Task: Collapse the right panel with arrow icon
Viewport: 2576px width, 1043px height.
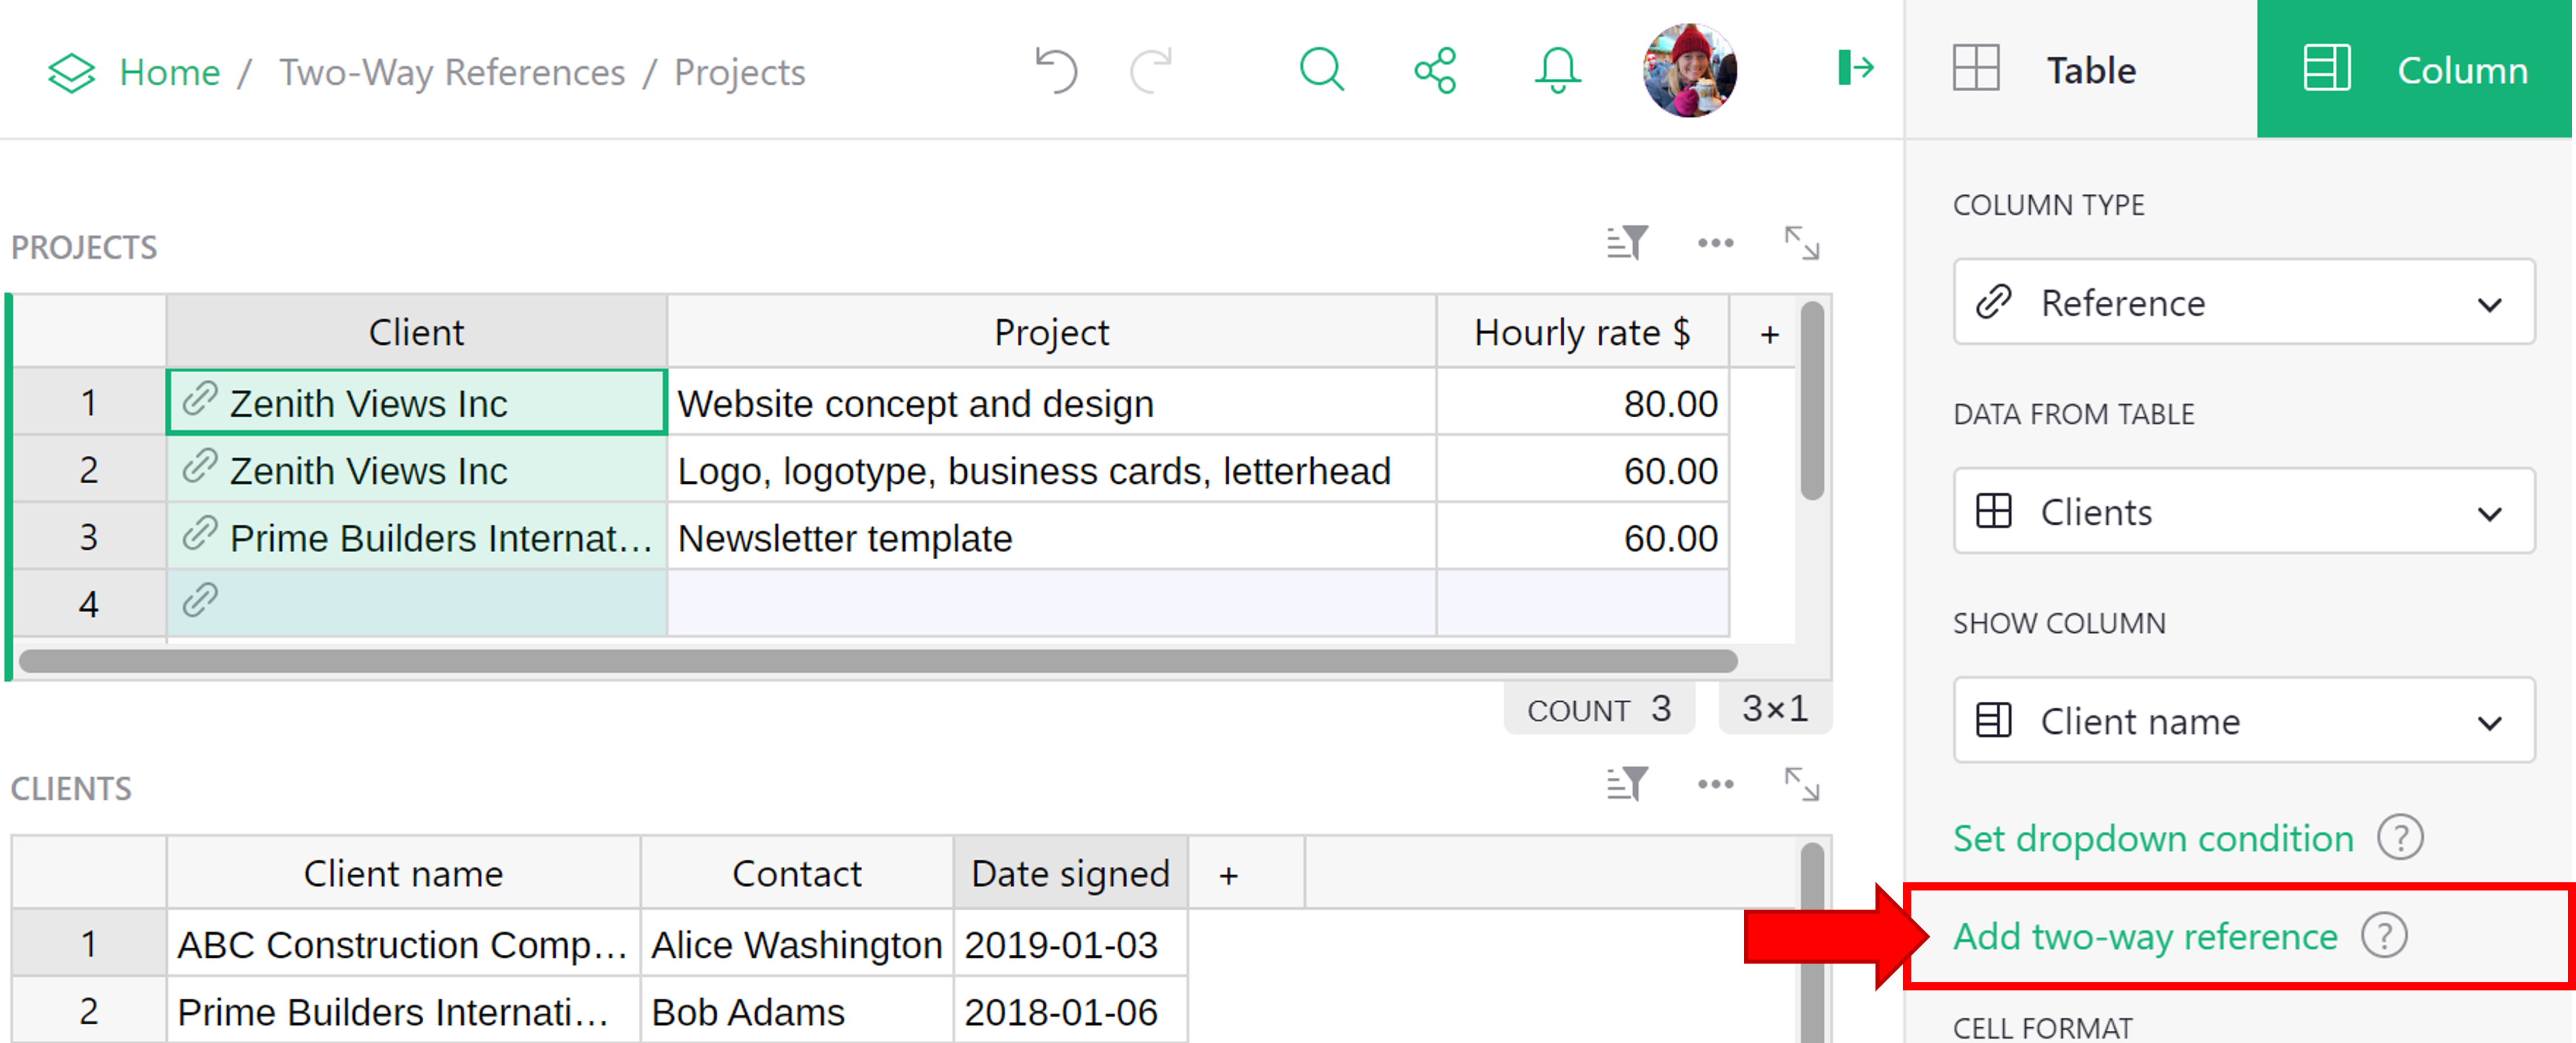Action: [1855, 69]
